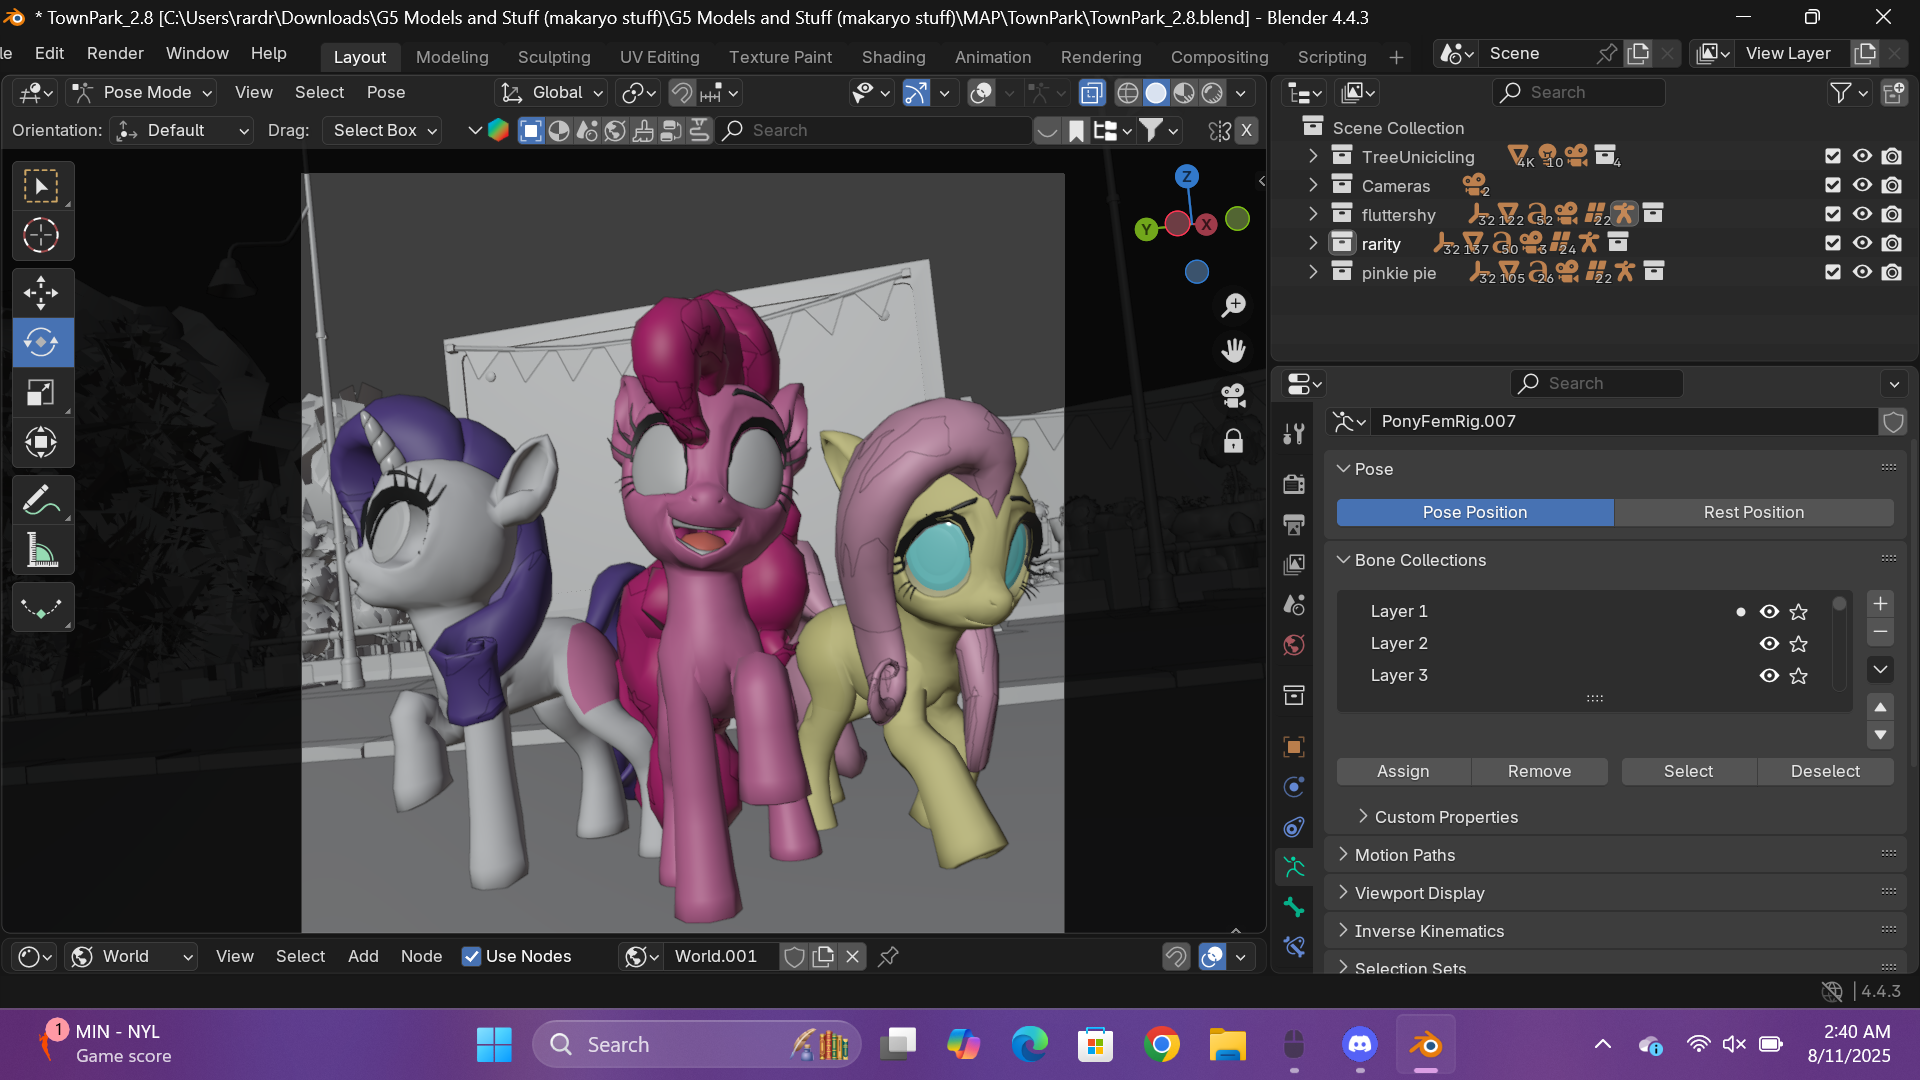Click the viewport zoom magnifier icon
Image resolution: width=1920 pixels, height=1080 pixels.
1233,305
